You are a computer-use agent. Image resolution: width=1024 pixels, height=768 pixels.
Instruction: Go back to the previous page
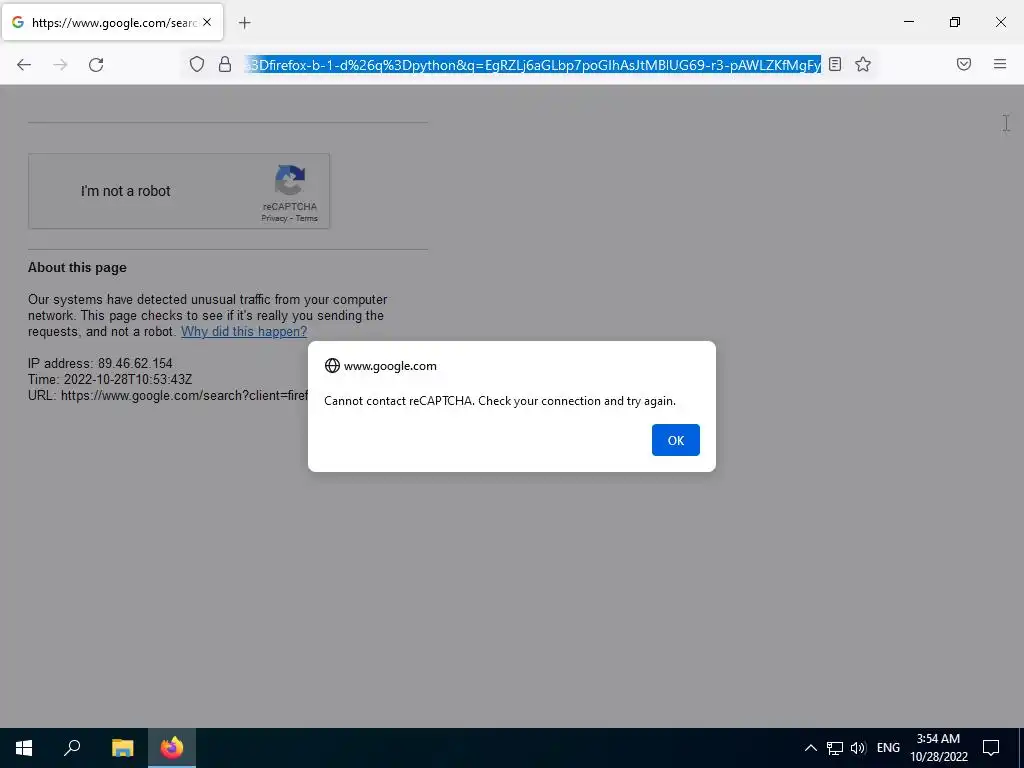pos(24,64)
